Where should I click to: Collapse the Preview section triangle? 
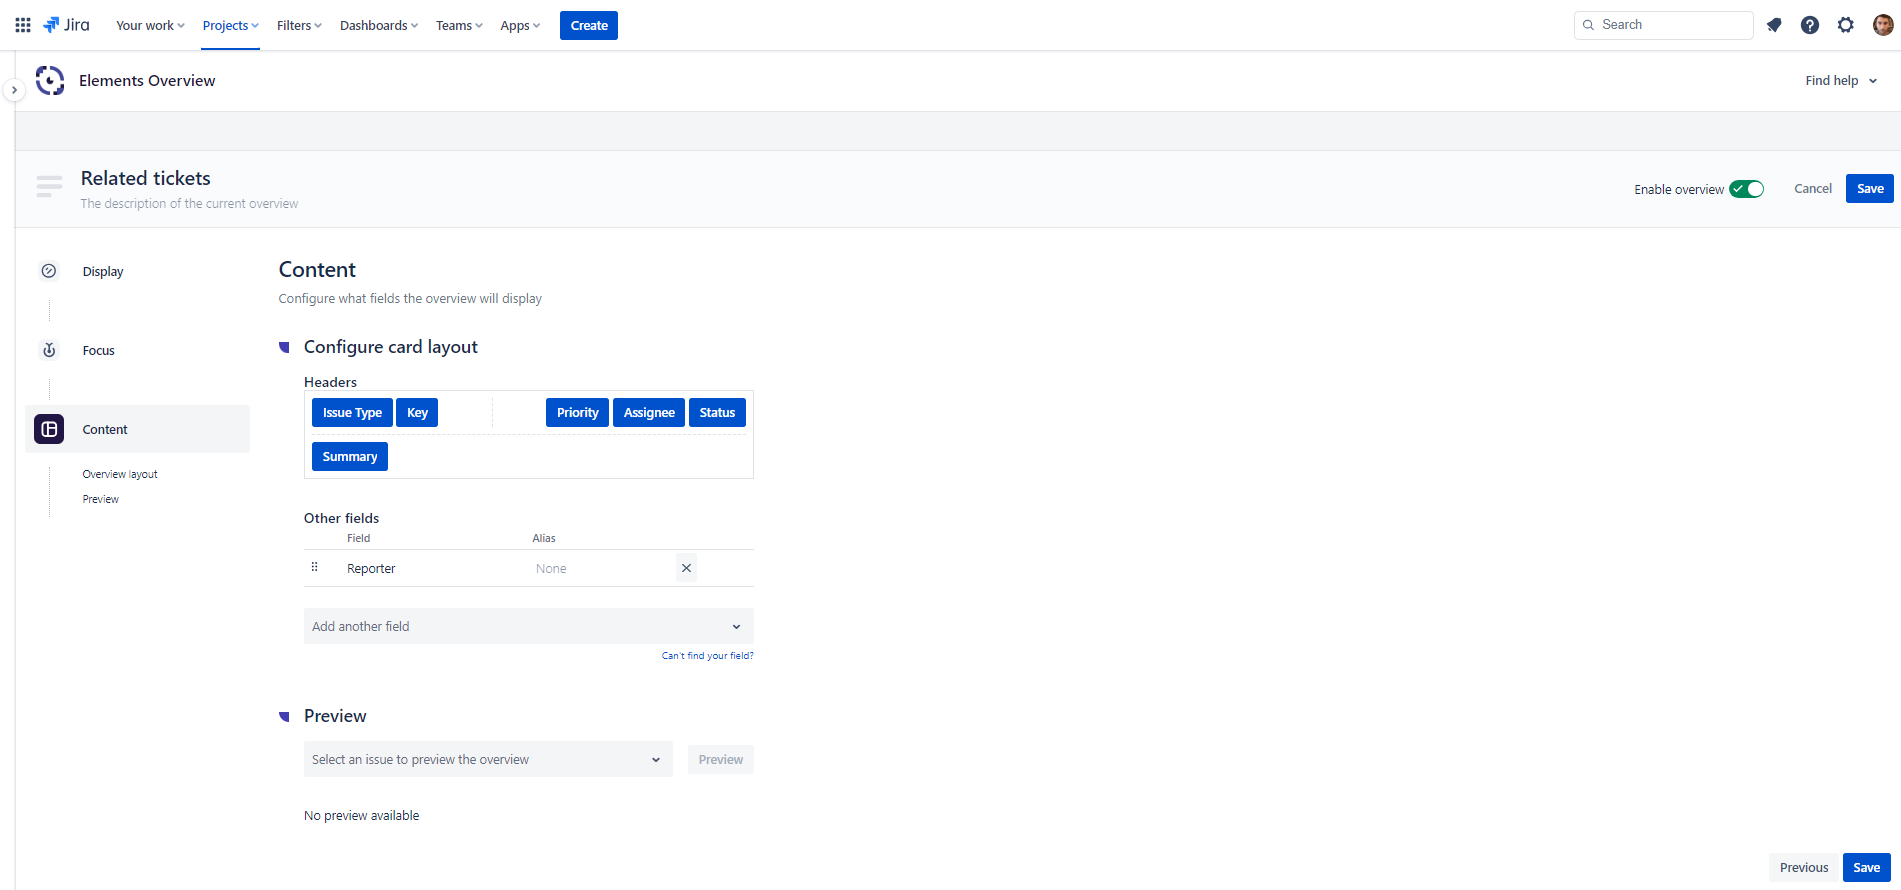click(284, 716)
